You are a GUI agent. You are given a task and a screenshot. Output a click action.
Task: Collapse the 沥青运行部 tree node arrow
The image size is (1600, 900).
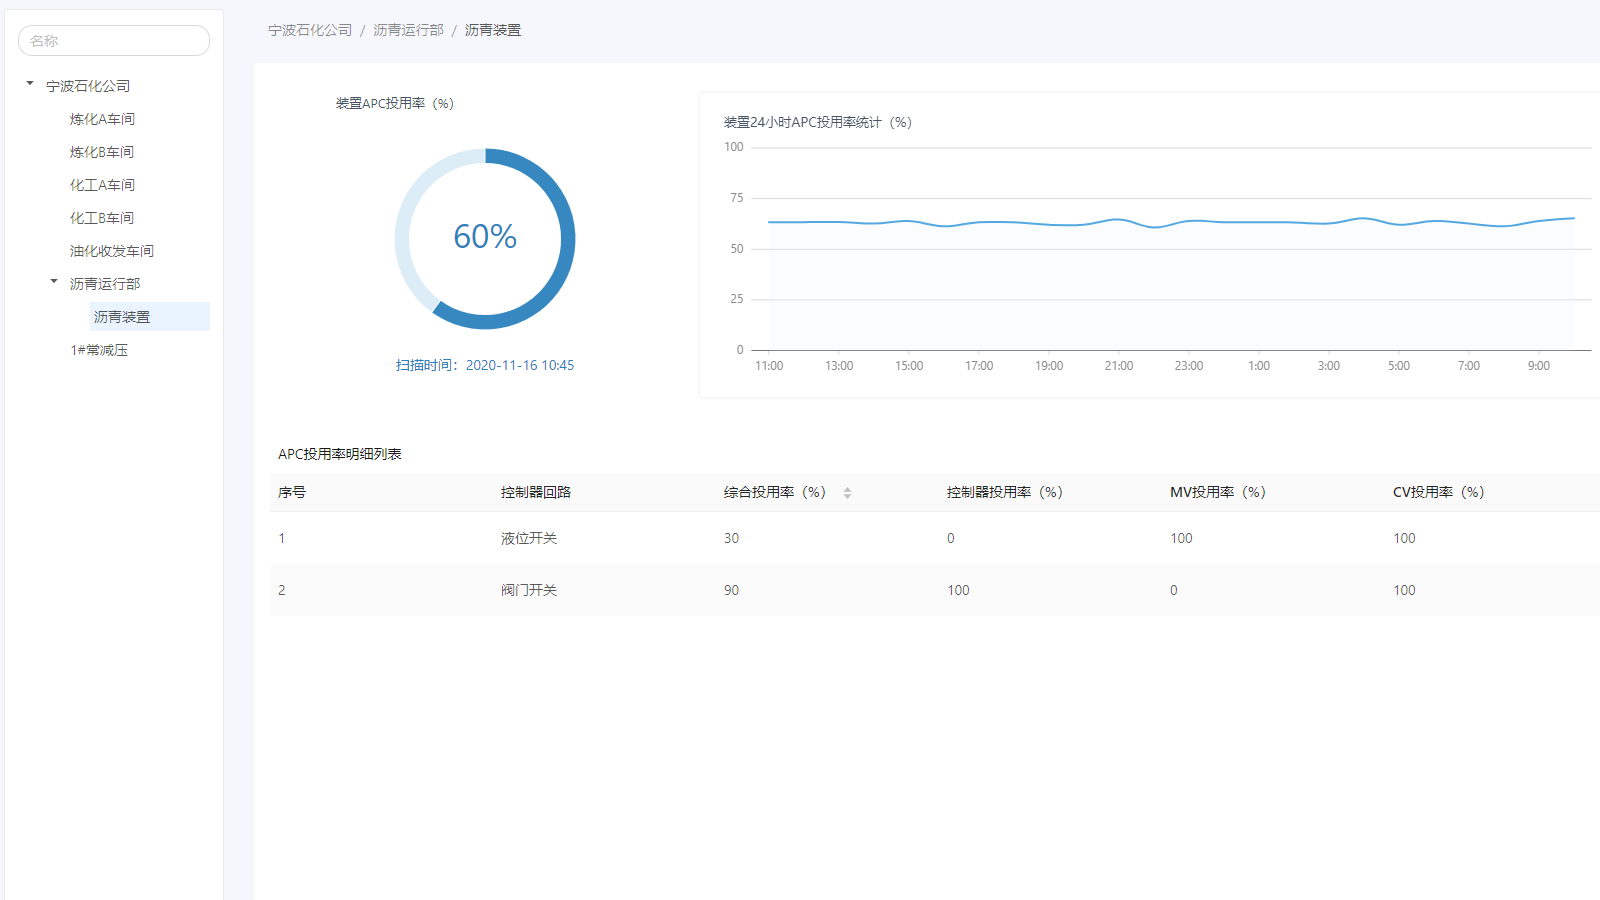click(54, 282)
